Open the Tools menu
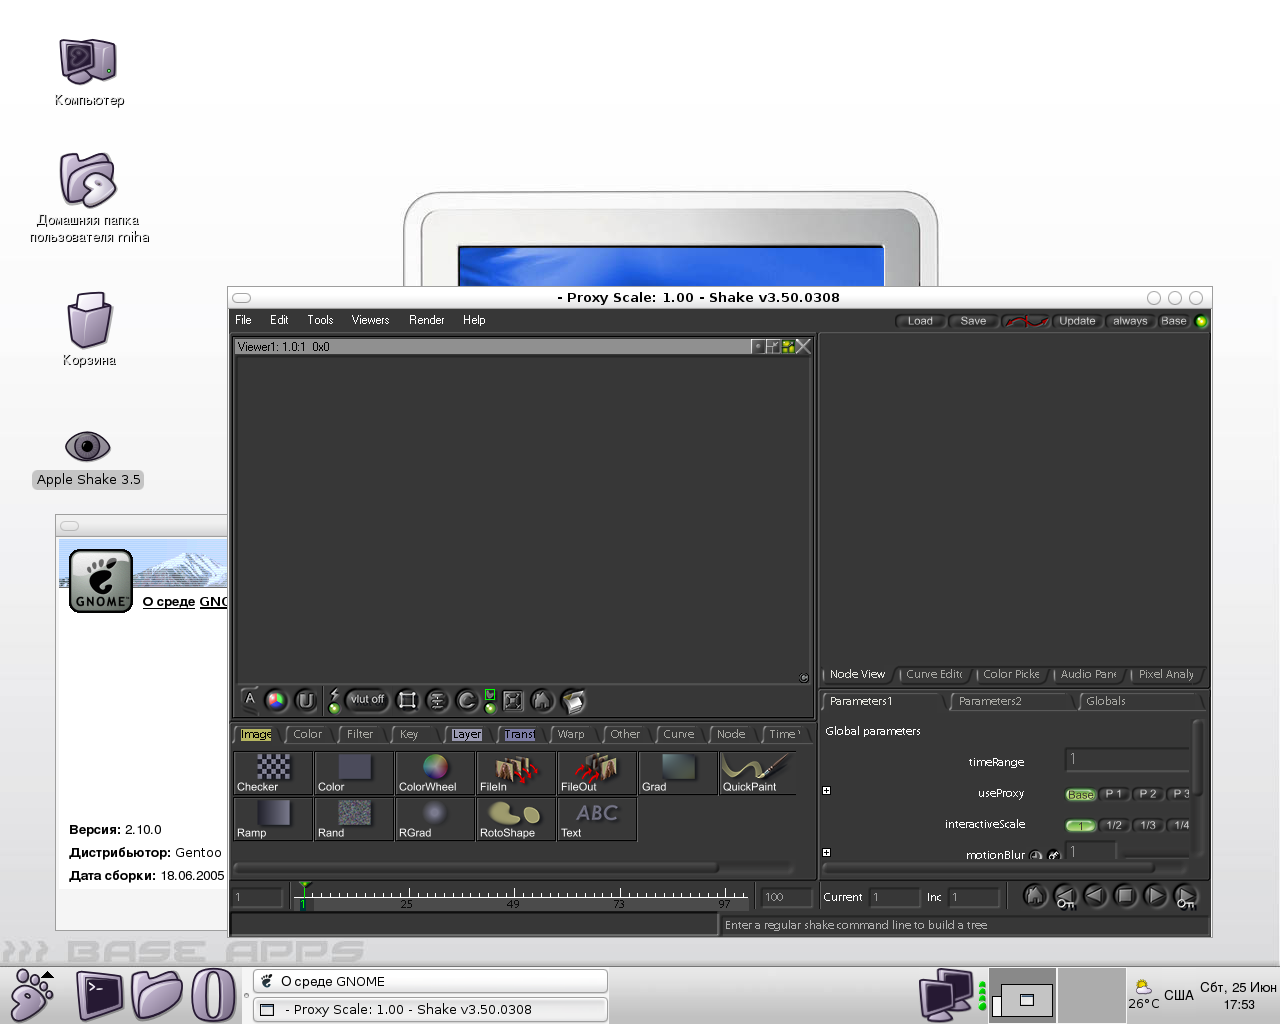The width and height of the screenshot is (1280, 1024). click(x=320, y=320)
